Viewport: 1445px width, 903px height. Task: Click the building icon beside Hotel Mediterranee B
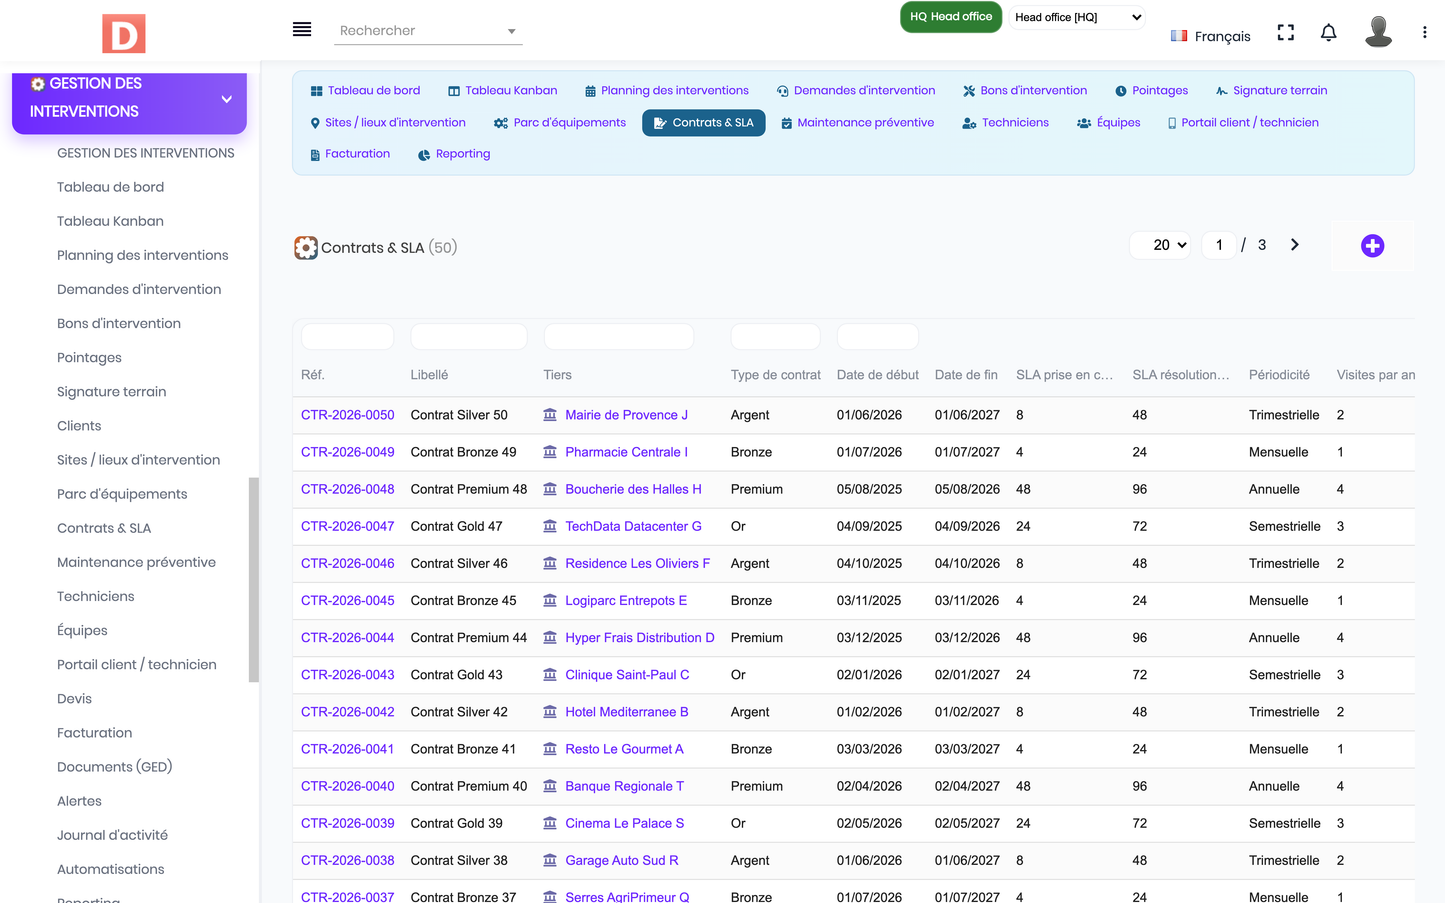click(550, 711)
